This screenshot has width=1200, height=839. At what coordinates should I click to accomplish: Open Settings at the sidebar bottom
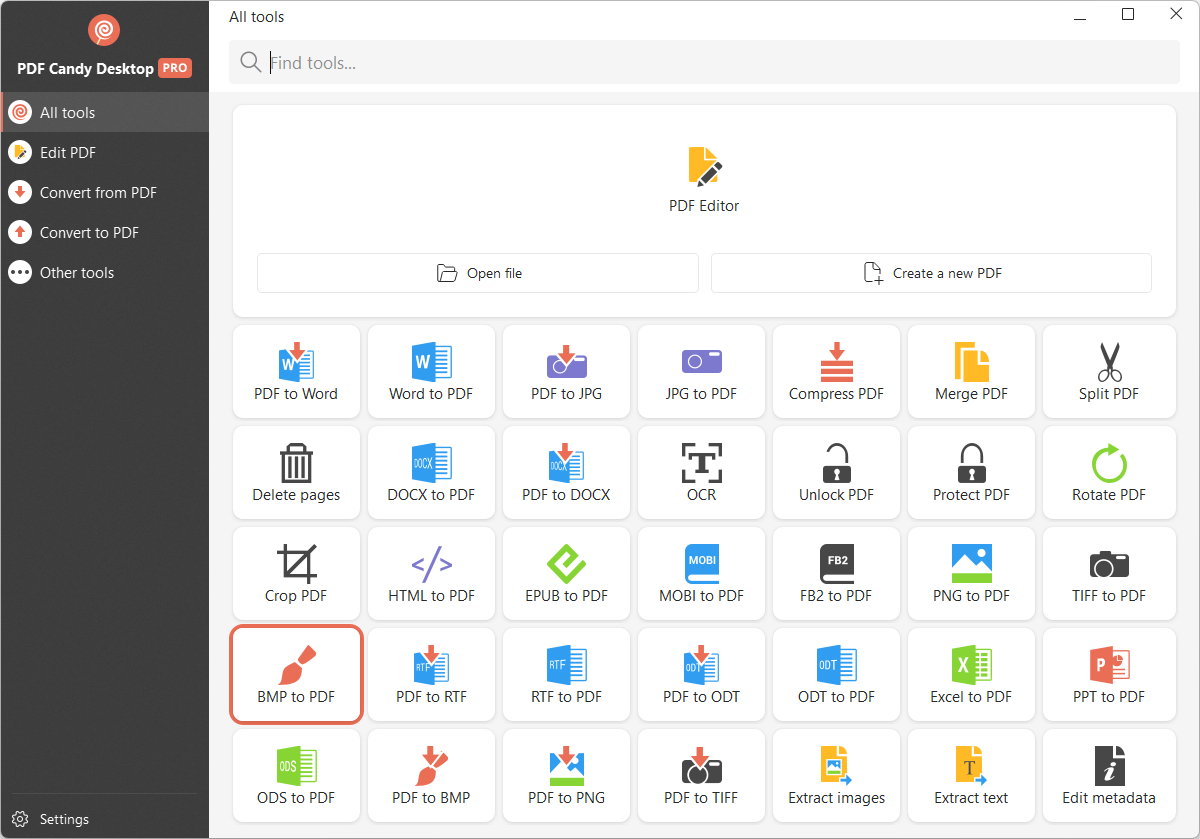coord(52,819)
